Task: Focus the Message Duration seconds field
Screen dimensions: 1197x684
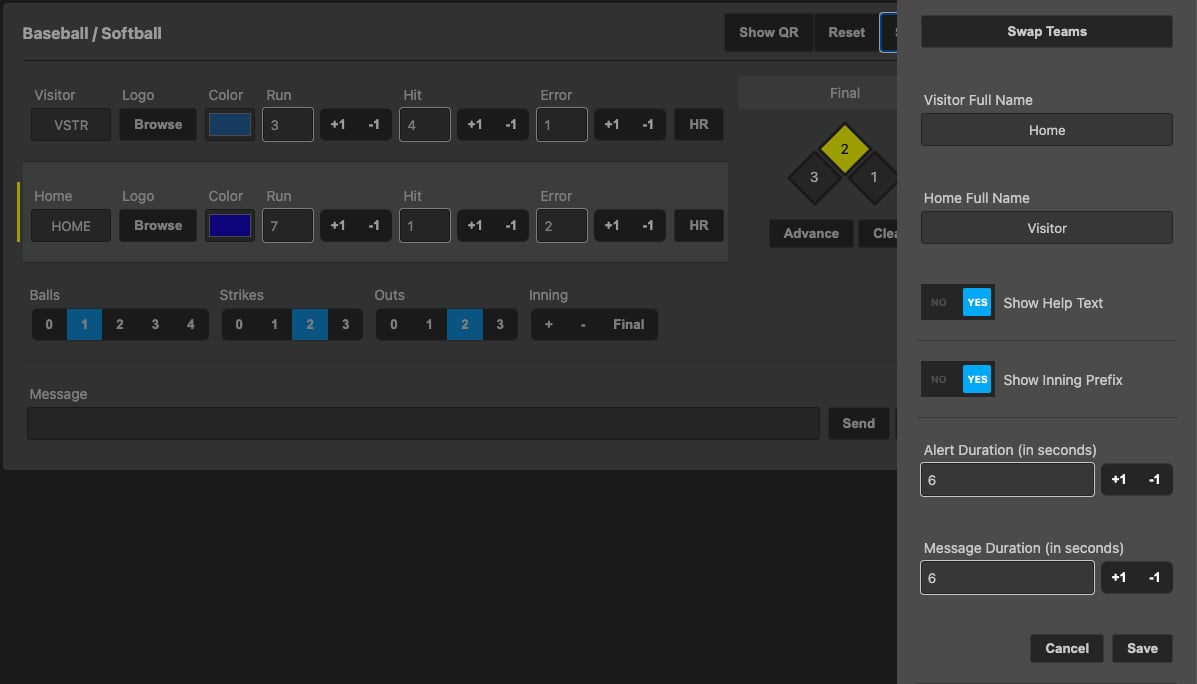Action: coord(1007,578)
